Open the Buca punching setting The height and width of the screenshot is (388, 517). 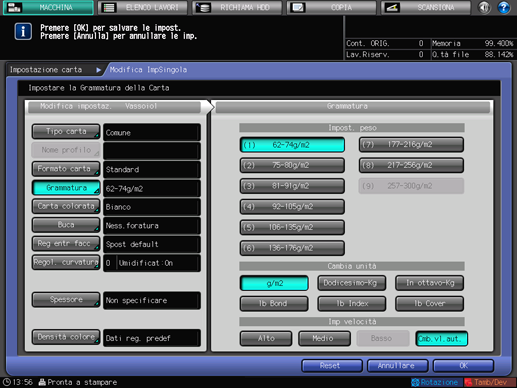tap(66, 225)
